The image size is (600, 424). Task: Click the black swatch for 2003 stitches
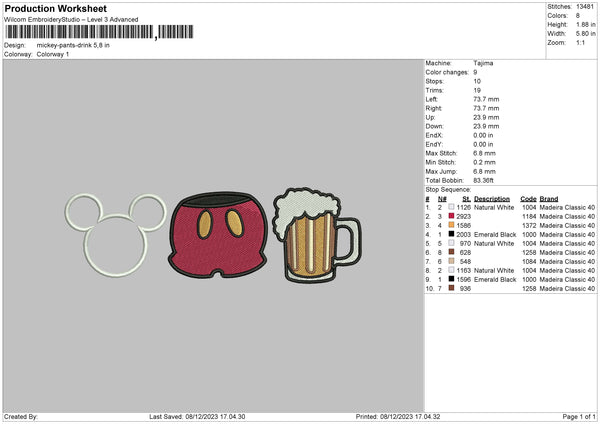pos(452,234)
